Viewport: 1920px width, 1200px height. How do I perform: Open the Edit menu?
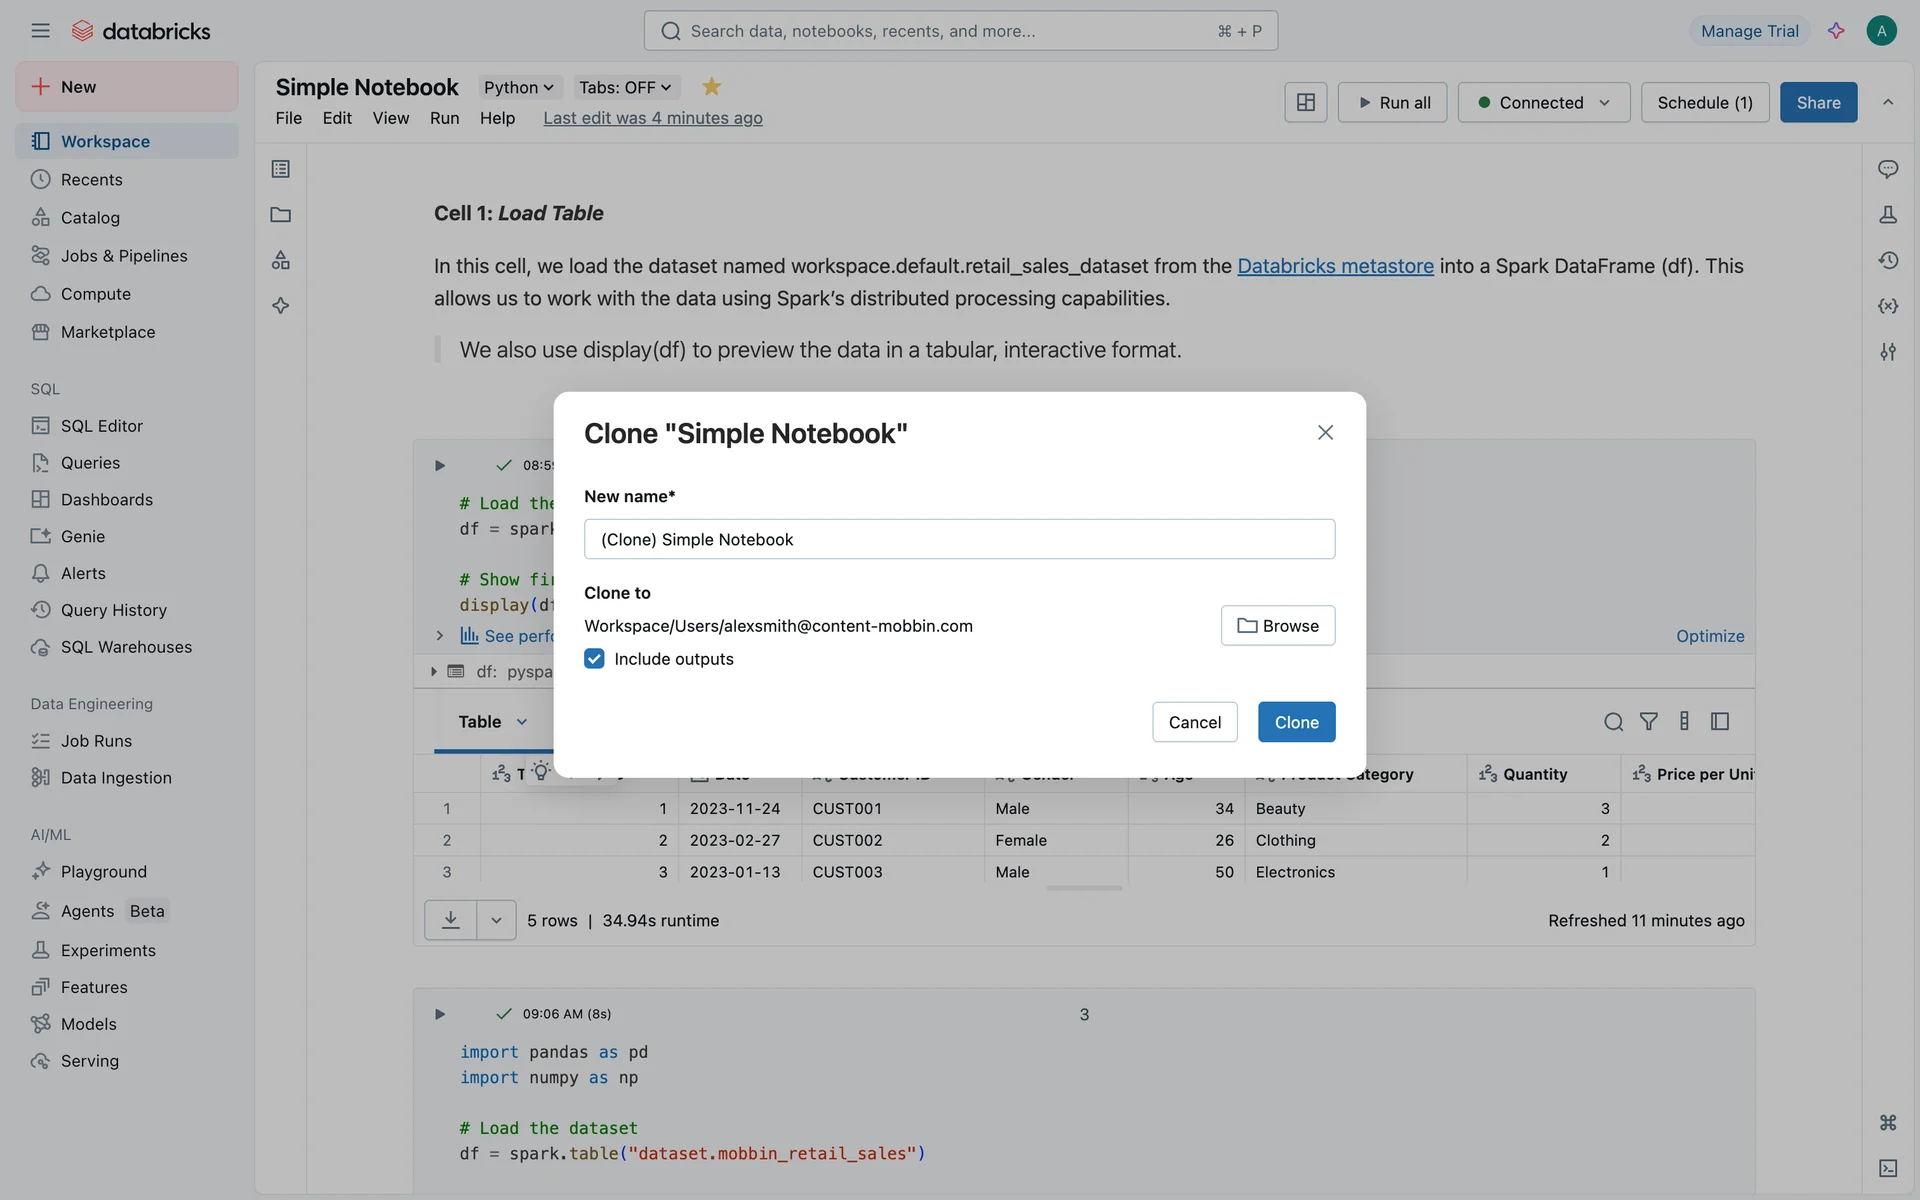(x=337, y=118)
